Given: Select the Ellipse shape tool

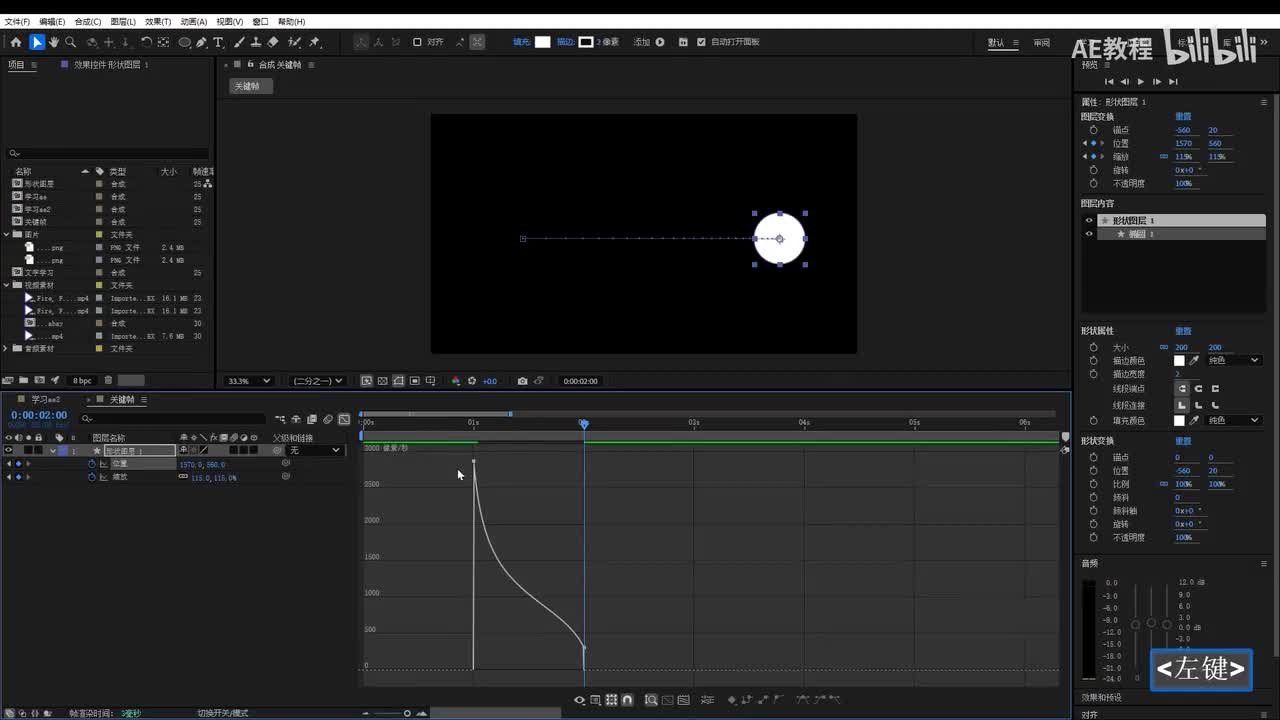Looking at the screenshot, I should coord(185,42).
